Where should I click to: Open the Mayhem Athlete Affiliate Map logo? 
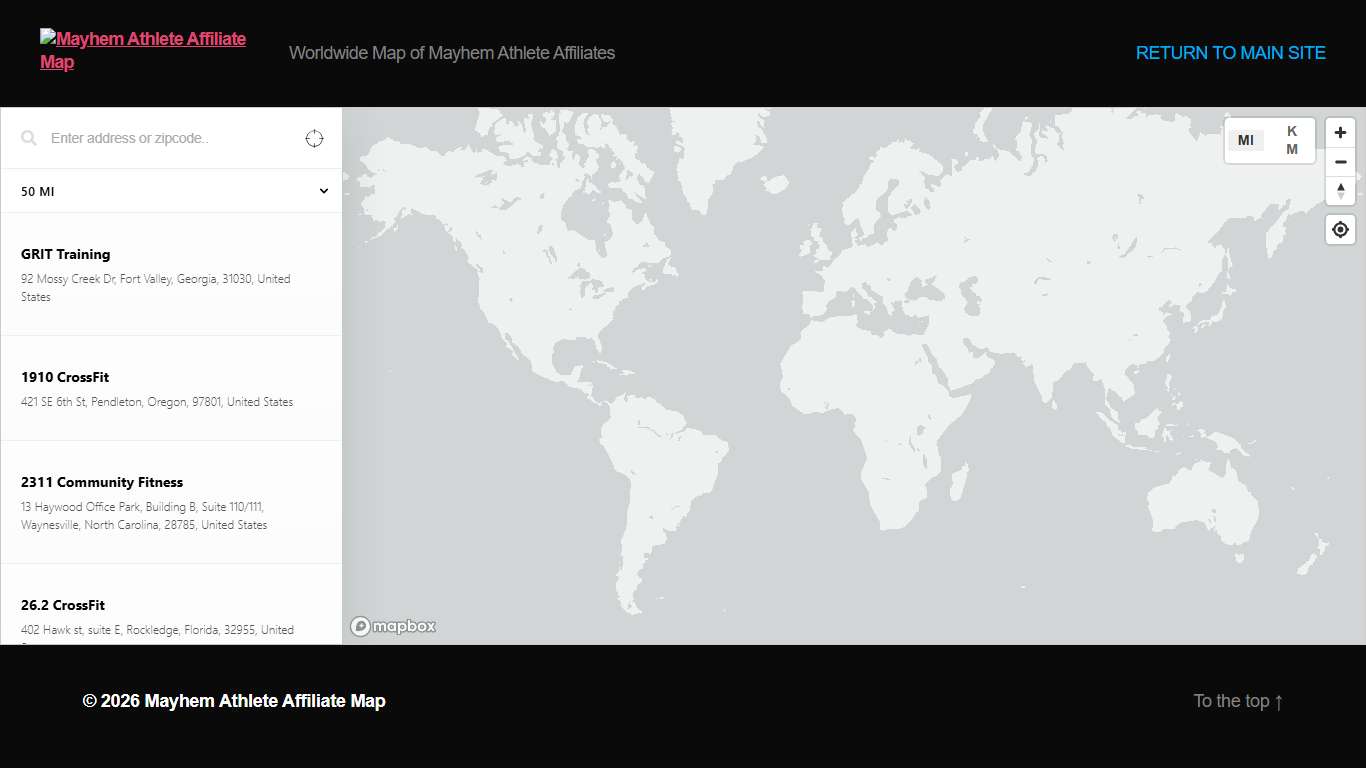pos(142,49)
